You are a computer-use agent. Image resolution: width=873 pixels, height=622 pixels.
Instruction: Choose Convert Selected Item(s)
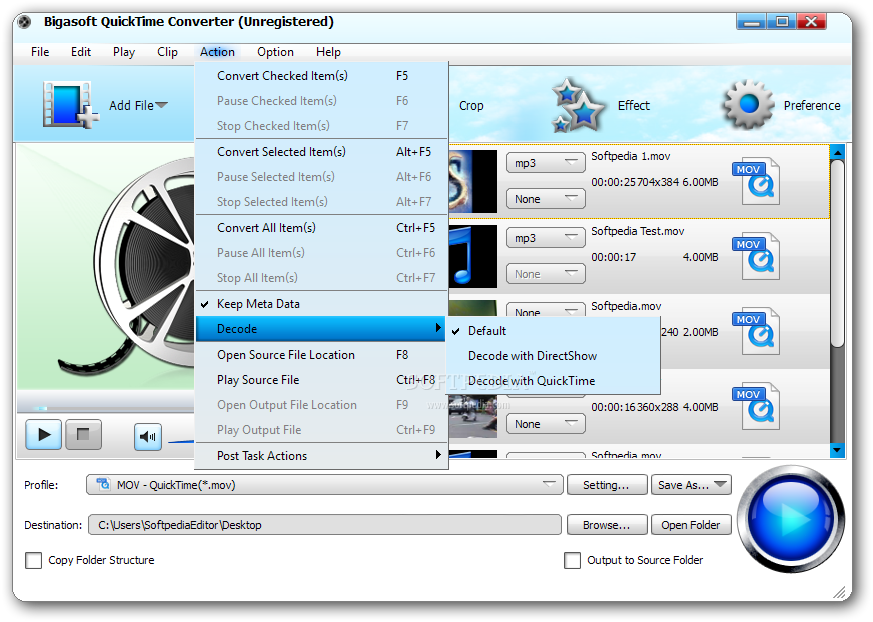tap(322, 151)
